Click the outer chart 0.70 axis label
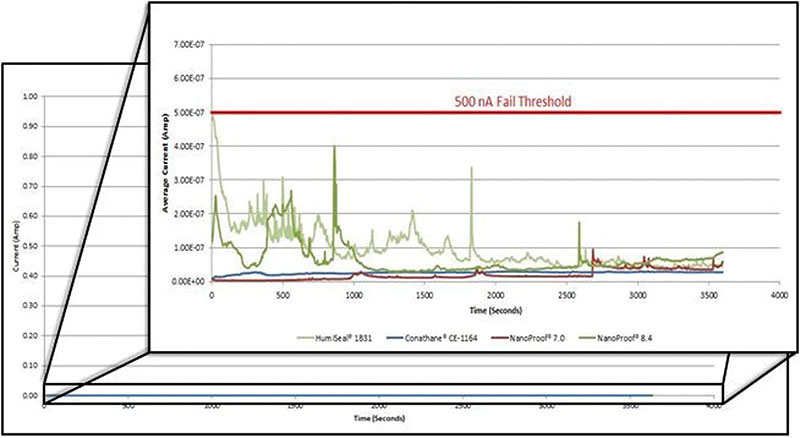The height and width of the screenshot is (438, 800). (31, 186)
